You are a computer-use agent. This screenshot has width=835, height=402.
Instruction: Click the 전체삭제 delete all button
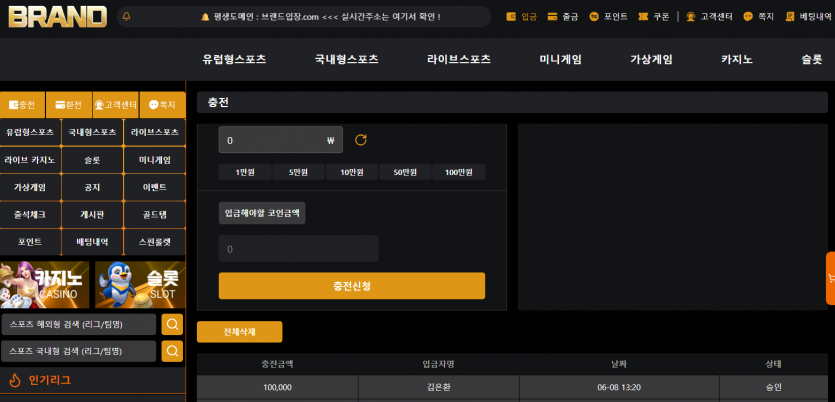[x=240, y=332]
